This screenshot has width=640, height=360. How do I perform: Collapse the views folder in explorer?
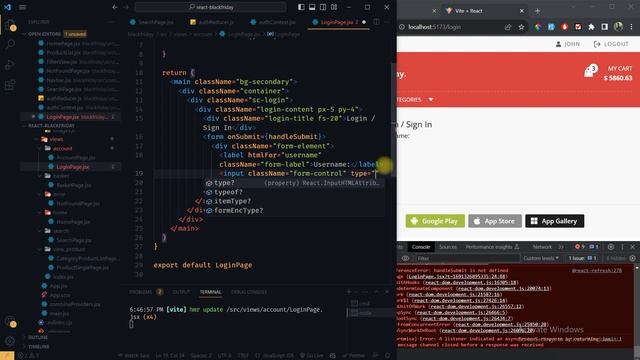[x=56, y=139]
